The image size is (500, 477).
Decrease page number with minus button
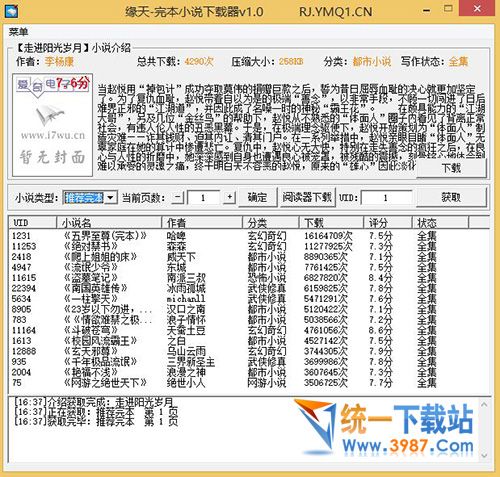178,197
